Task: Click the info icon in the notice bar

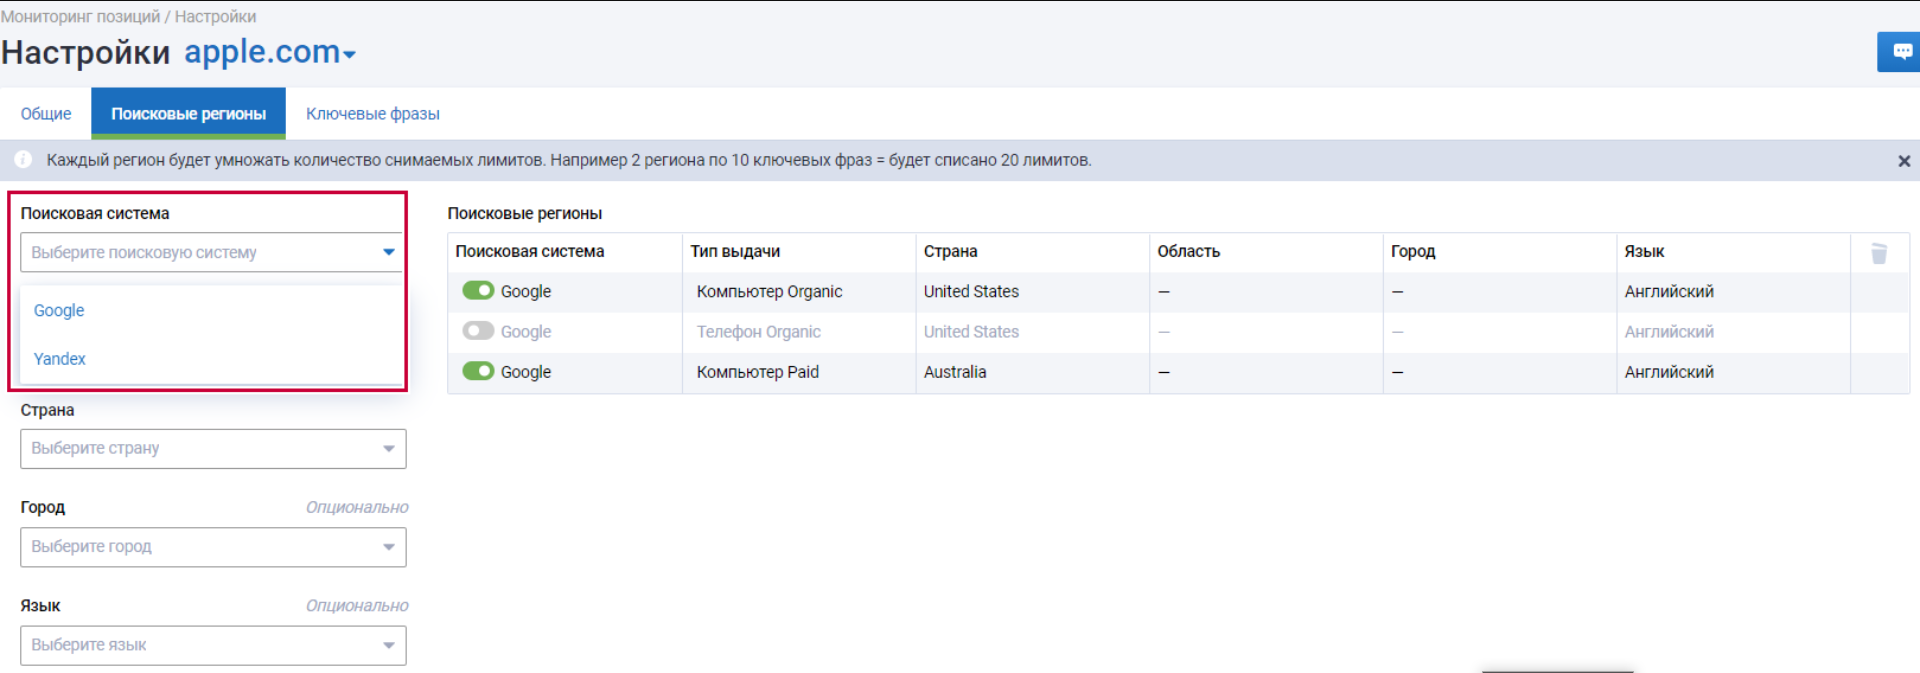Action: click(23, 160)
